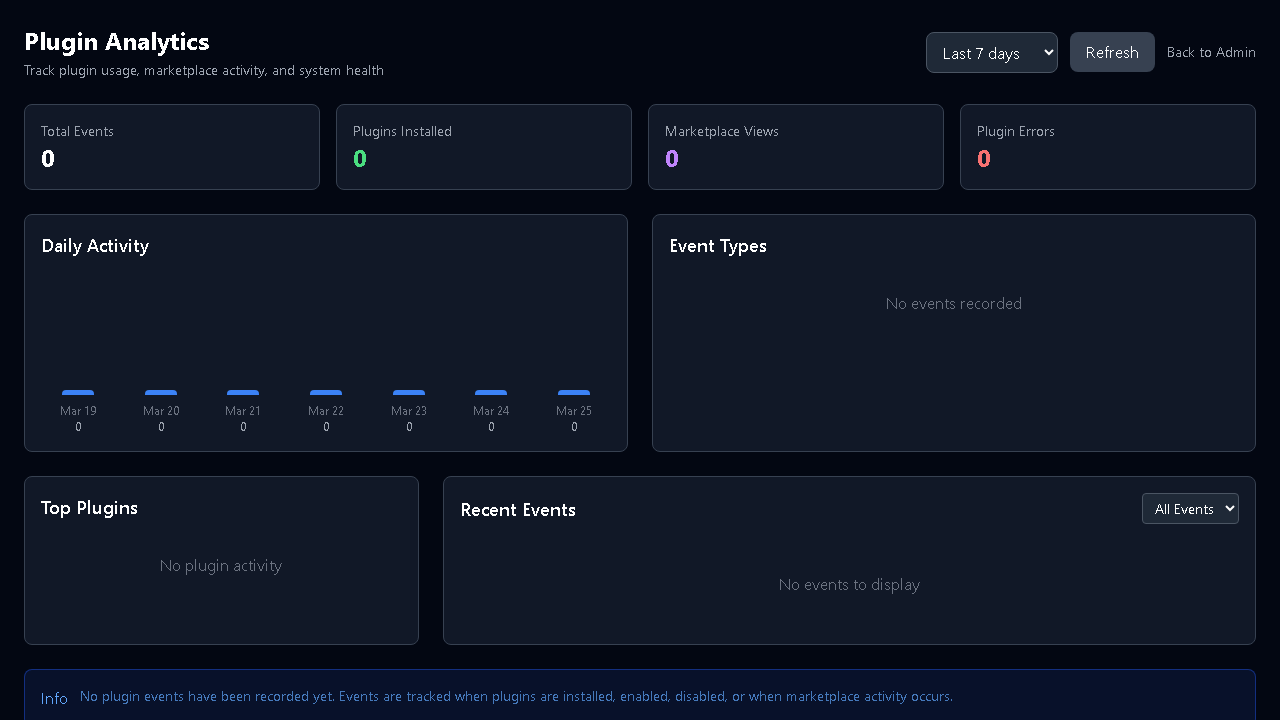Click the No events recorded message
1280x720 pixels.
coord(953,303)
